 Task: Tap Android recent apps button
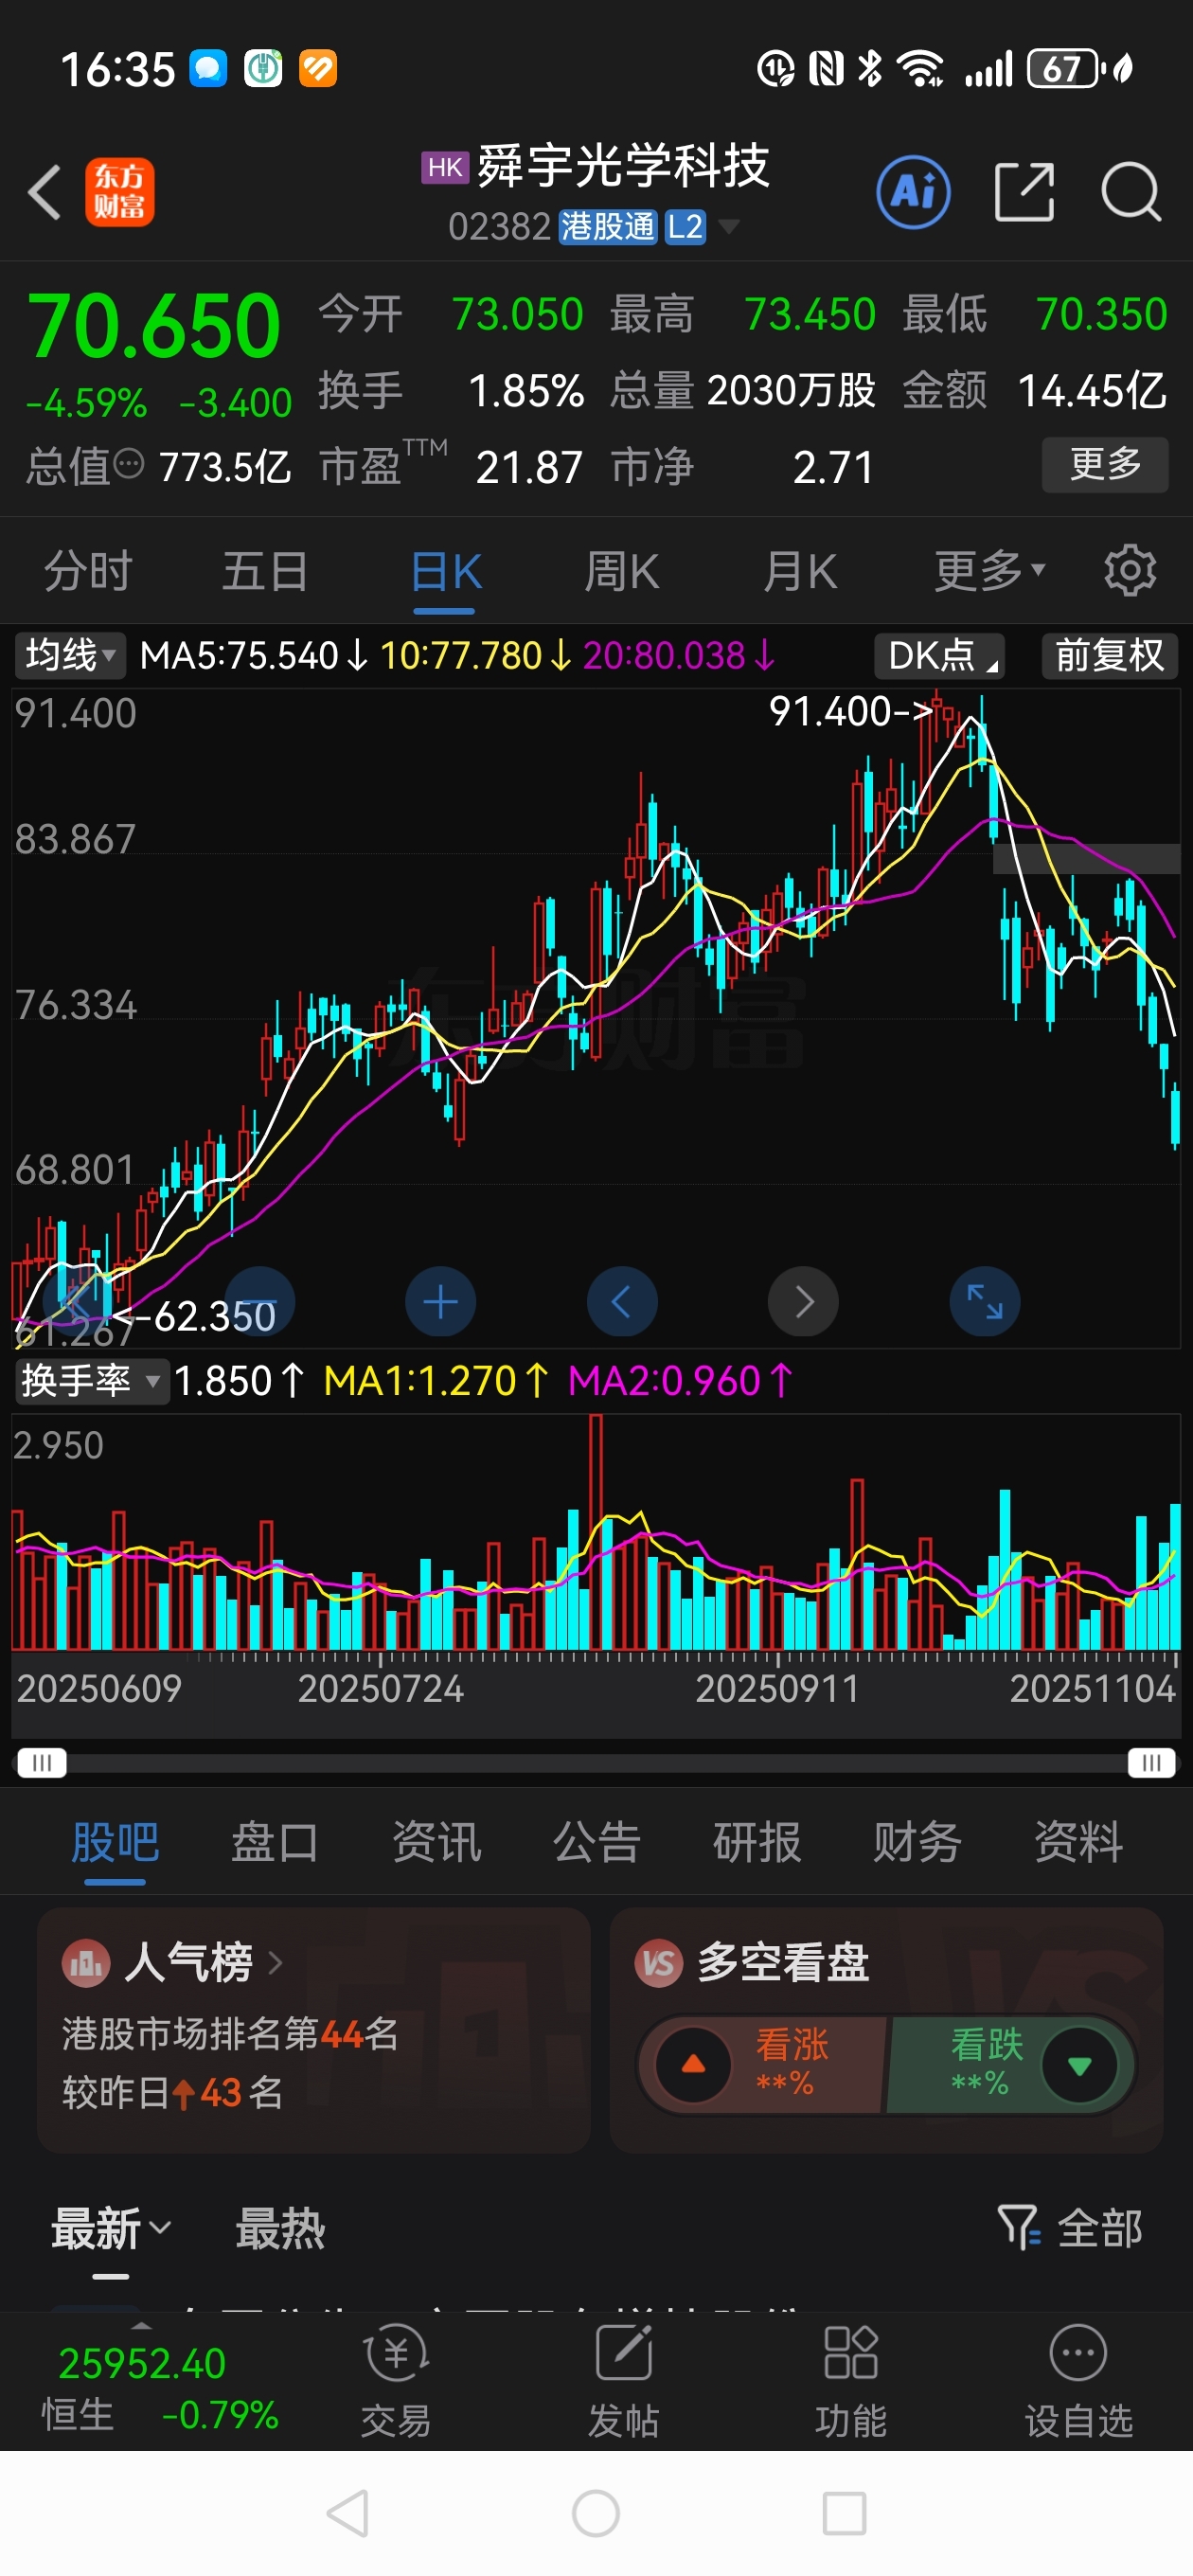click(844, 2513)
